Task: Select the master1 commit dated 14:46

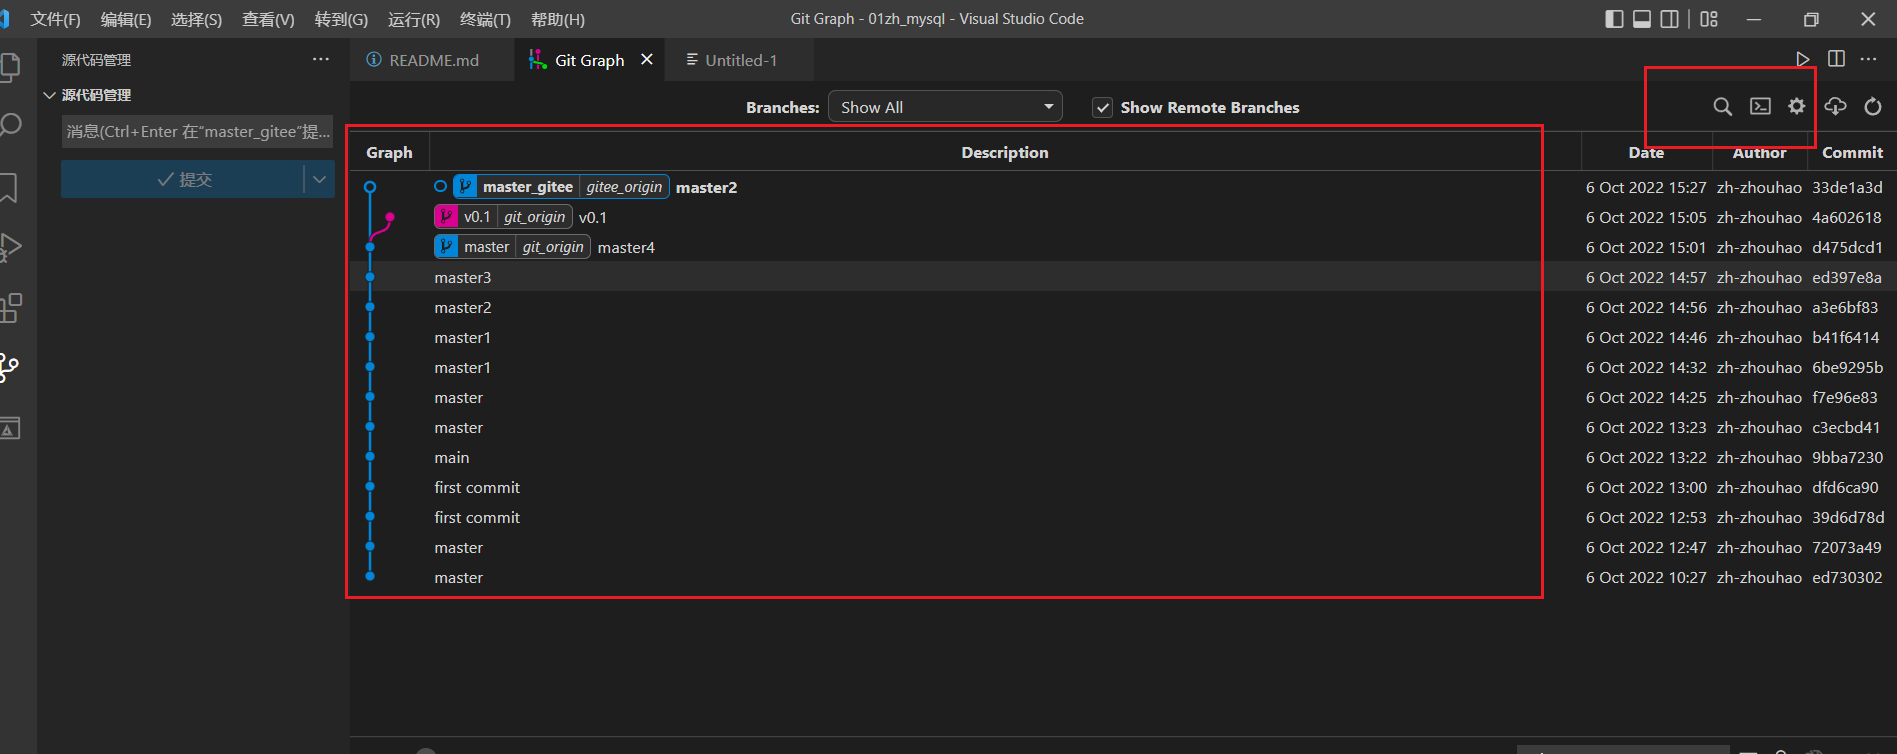Action: 1123,337
